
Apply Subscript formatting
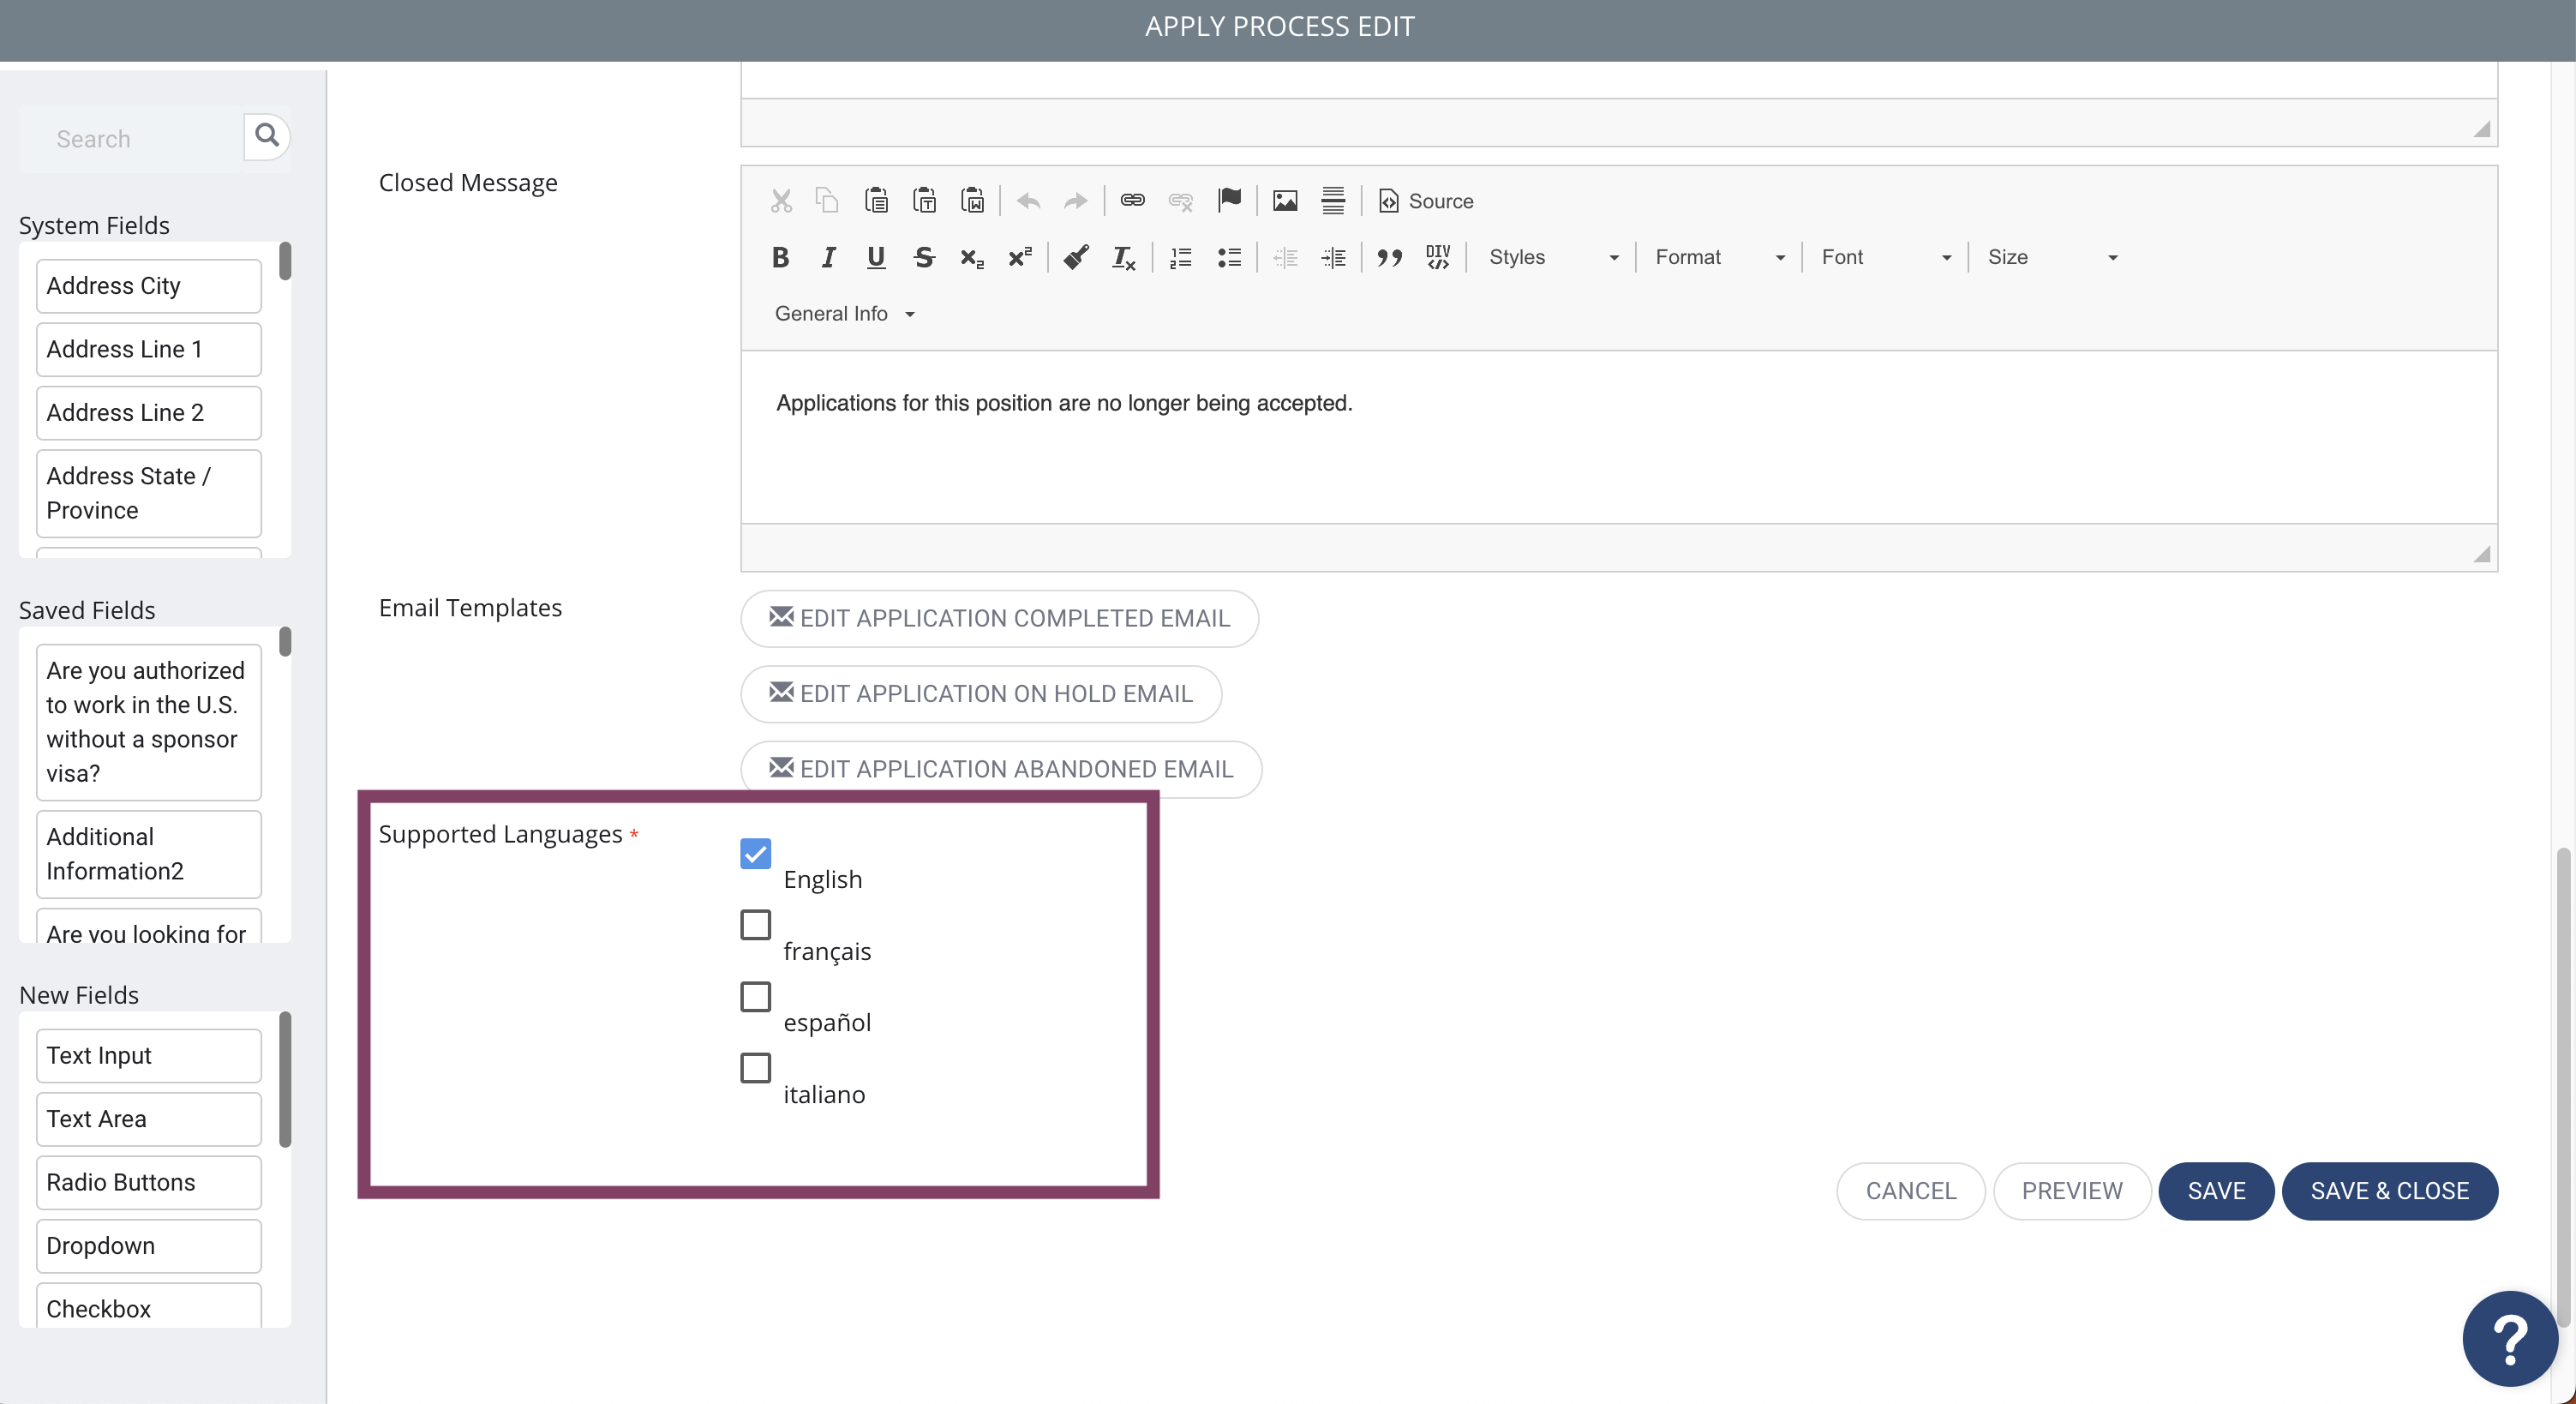(972, 258)
